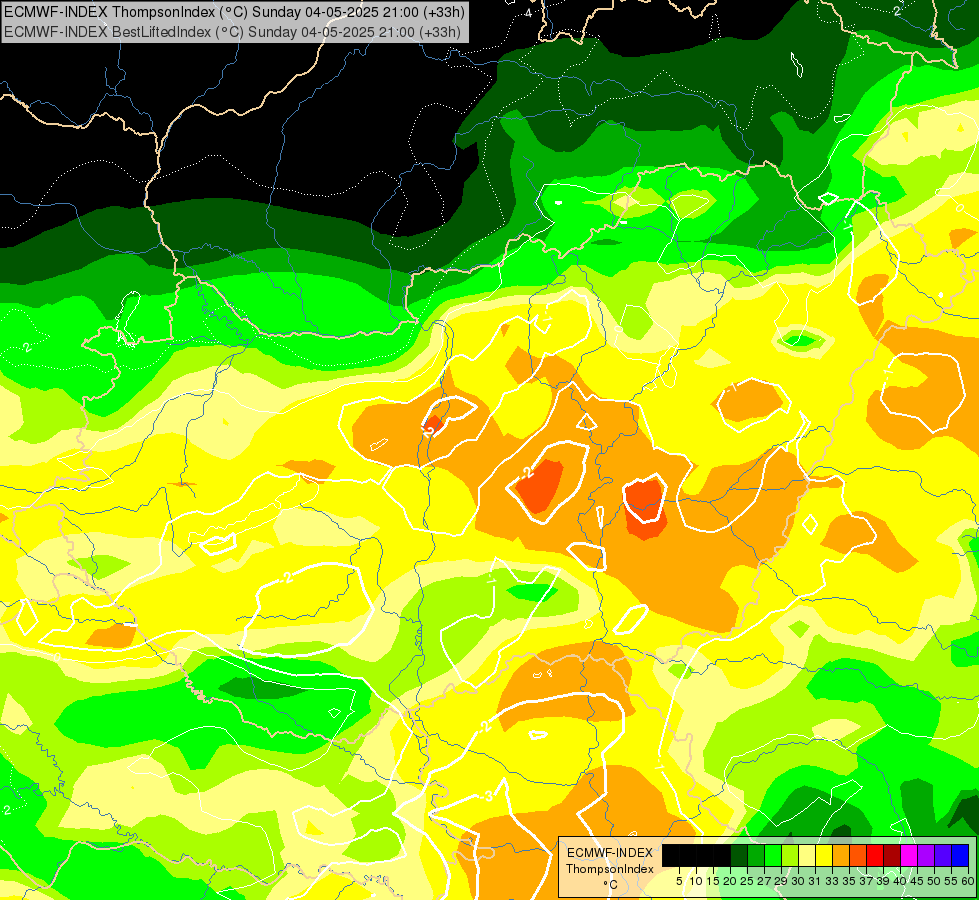Click the legend scale value '15'
The width and height of the screenshot is (979, 900).
(714, 881)
